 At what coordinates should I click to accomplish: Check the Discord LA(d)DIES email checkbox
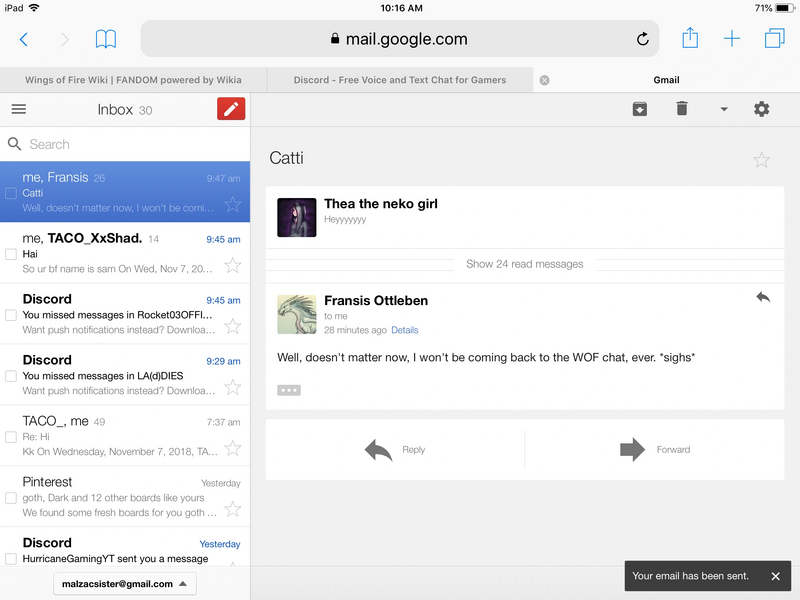(x=11, y=376)
